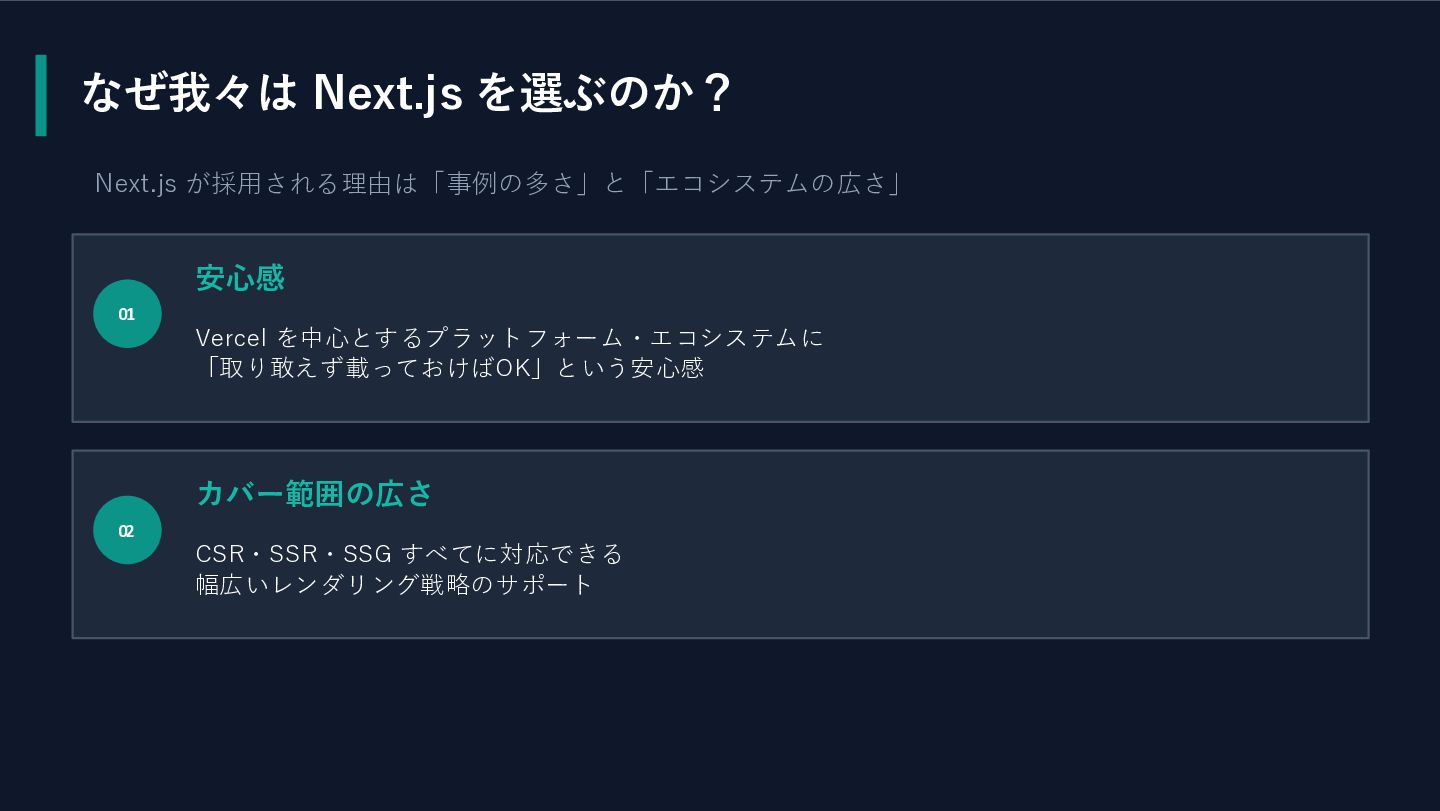Click 「エコシステムの広さ」 in the subtitle
The image size is (1440, 811).
pos(771,183)
